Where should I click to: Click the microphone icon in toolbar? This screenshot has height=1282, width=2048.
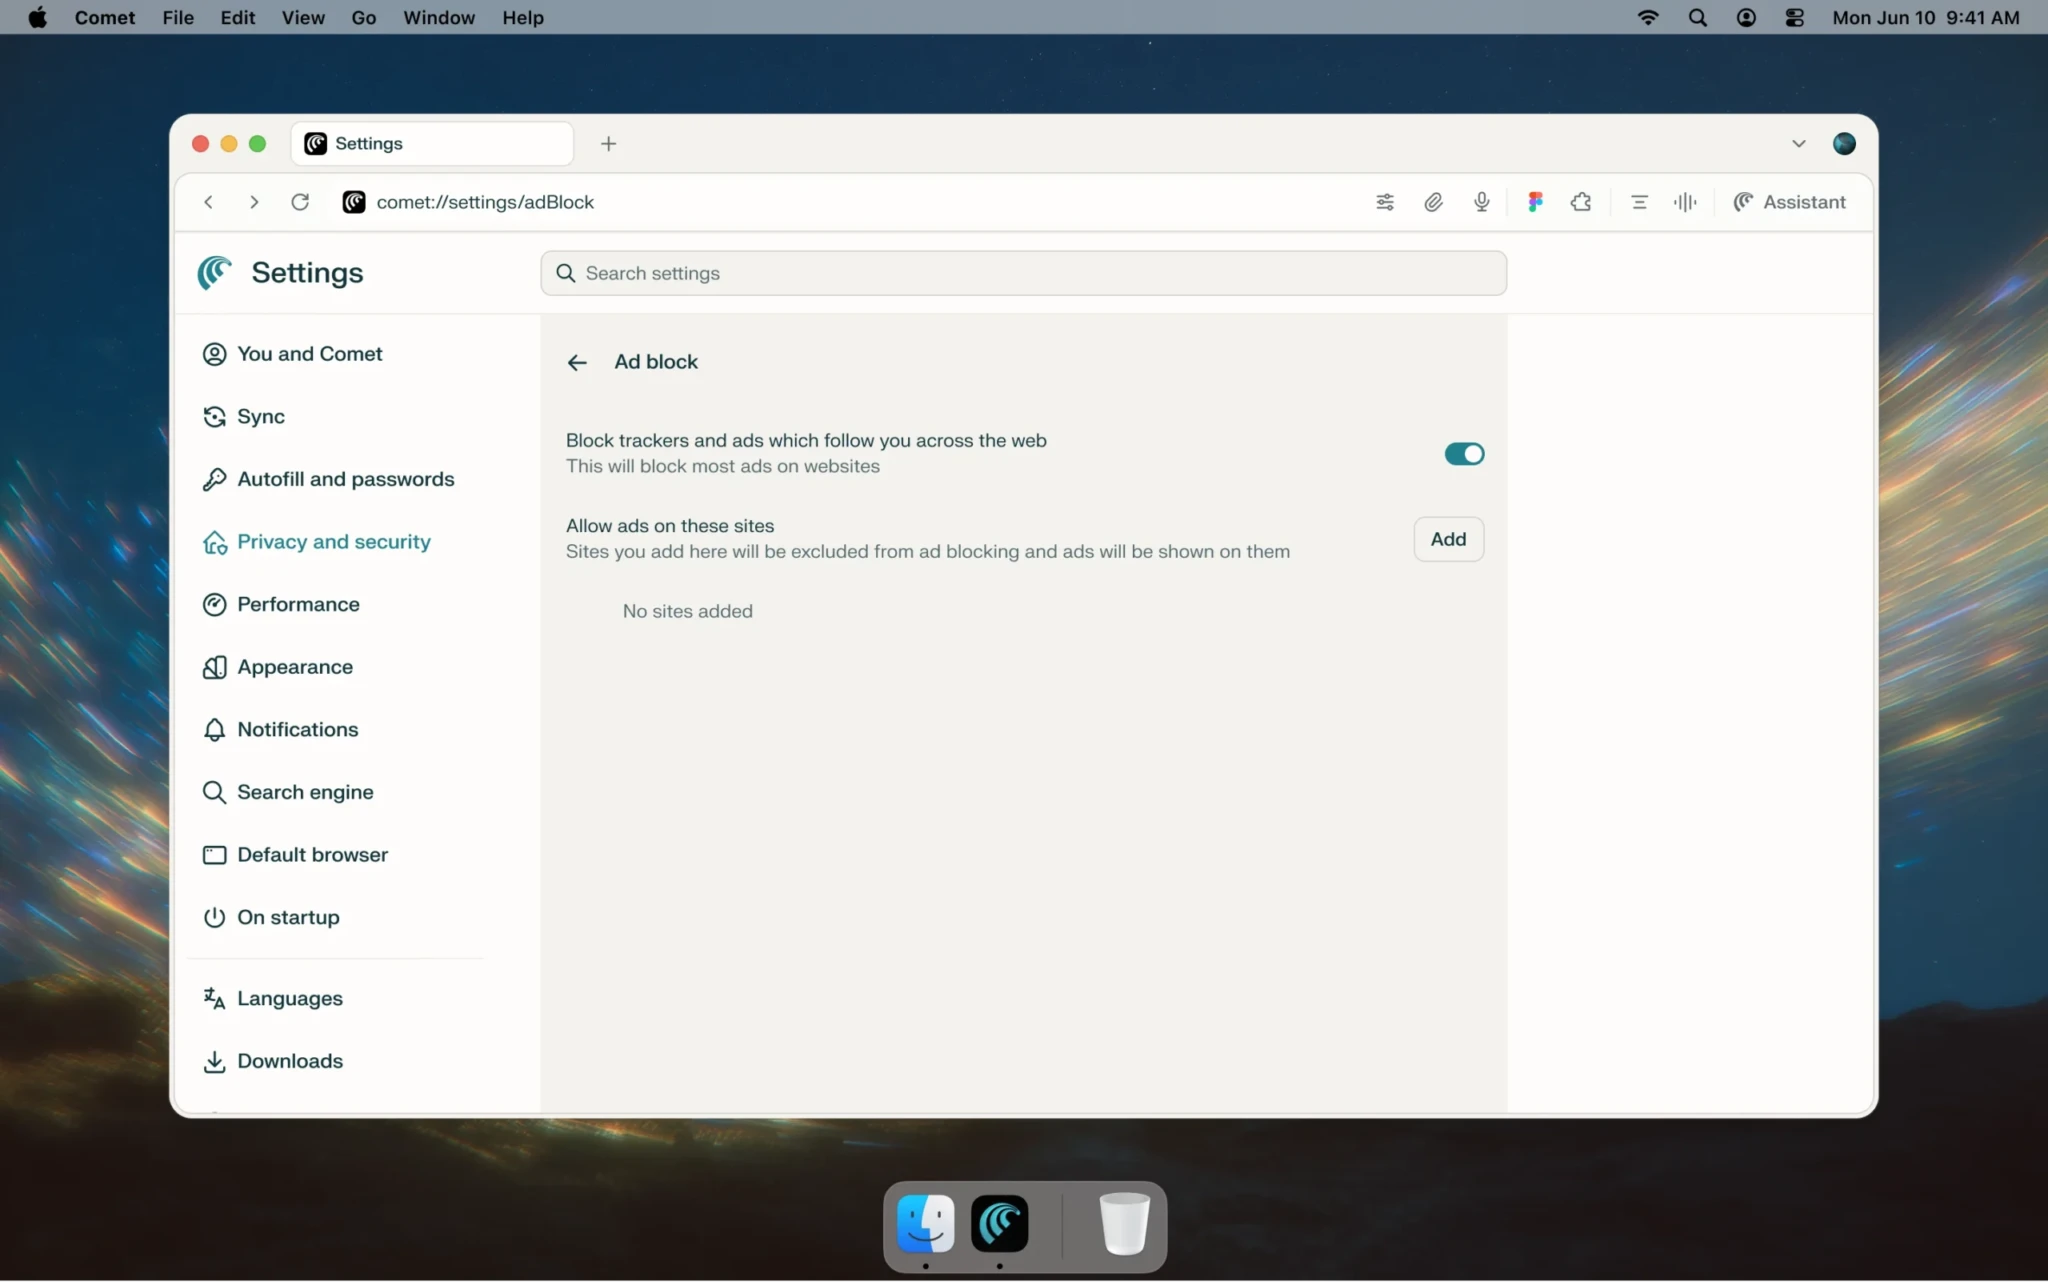click(x=1481, y=202)
